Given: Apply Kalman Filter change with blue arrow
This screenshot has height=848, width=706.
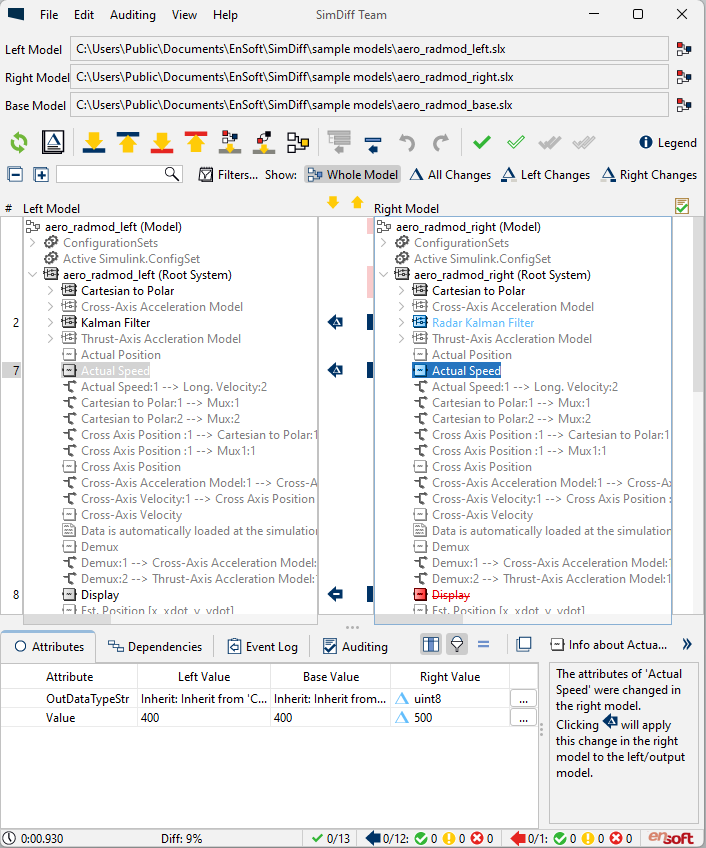Looking at the screenshot, I should click(335, 323).
